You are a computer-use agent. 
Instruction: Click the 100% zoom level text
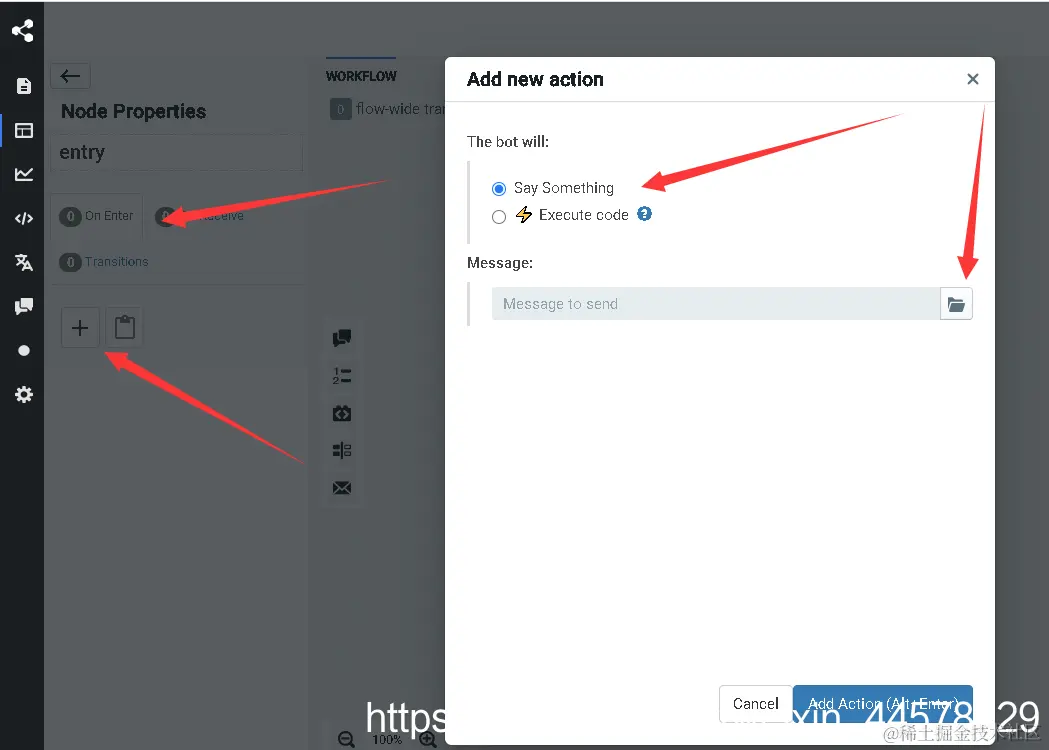click(x=387, y=739)
